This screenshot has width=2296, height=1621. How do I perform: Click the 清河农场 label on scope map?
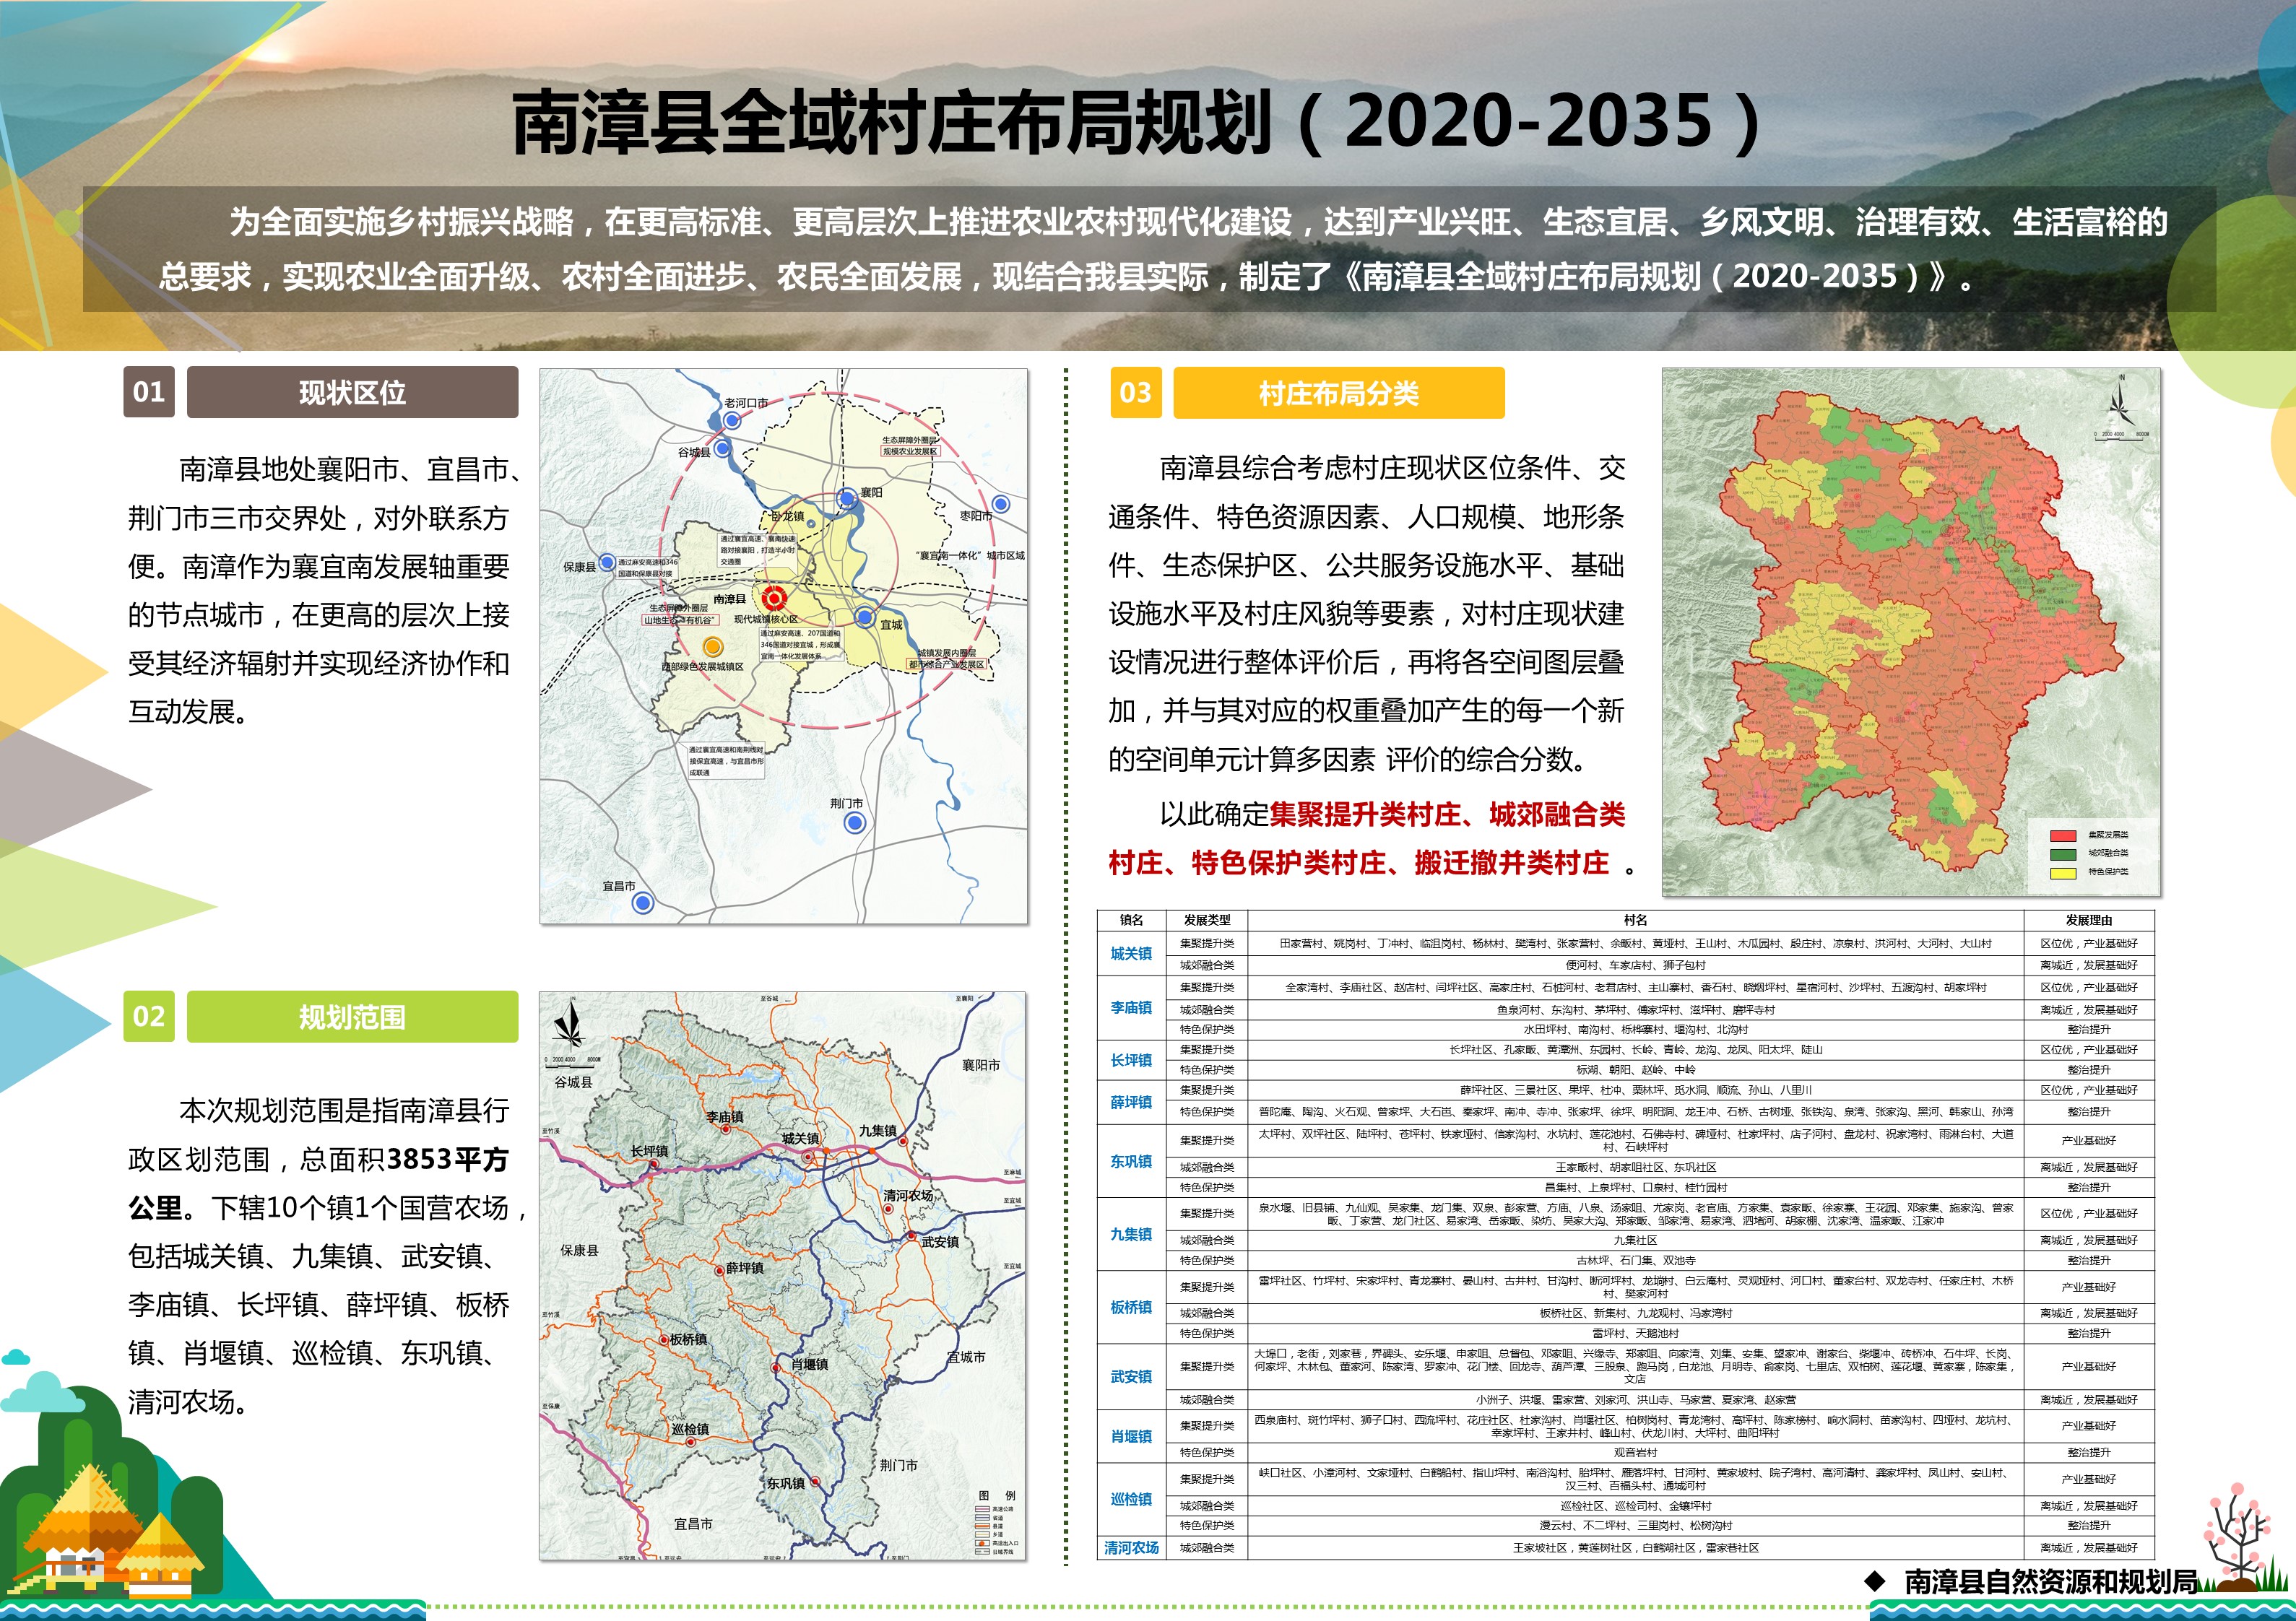coord(908,1195)
